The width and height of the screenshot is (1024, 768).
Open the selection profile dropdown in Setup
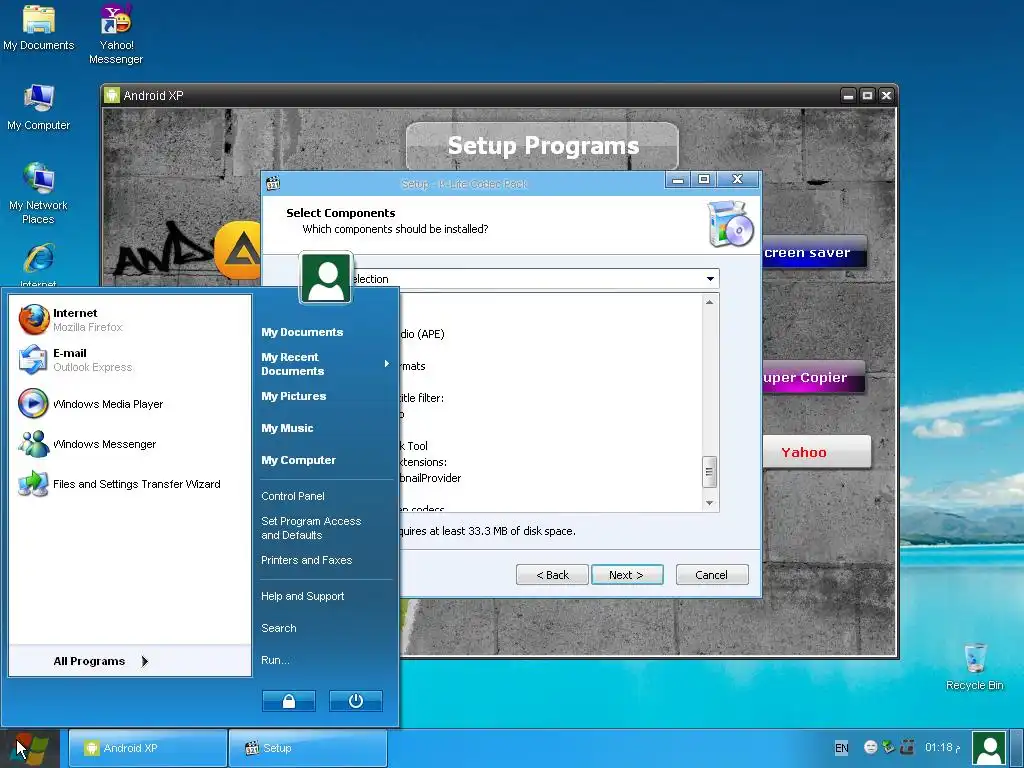pos(710,279)
